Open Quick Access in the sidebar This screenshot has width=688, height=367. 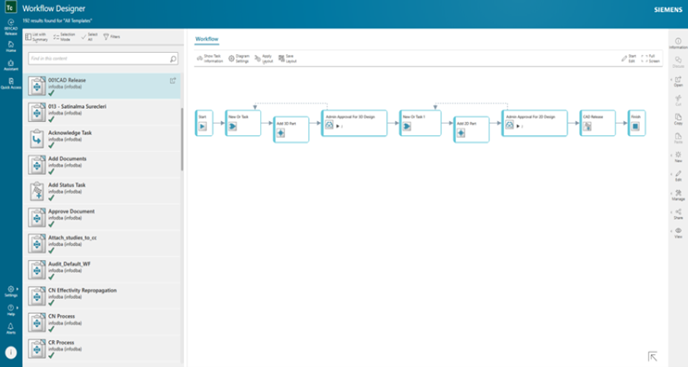pyautogui.click(x=11, y=83)
